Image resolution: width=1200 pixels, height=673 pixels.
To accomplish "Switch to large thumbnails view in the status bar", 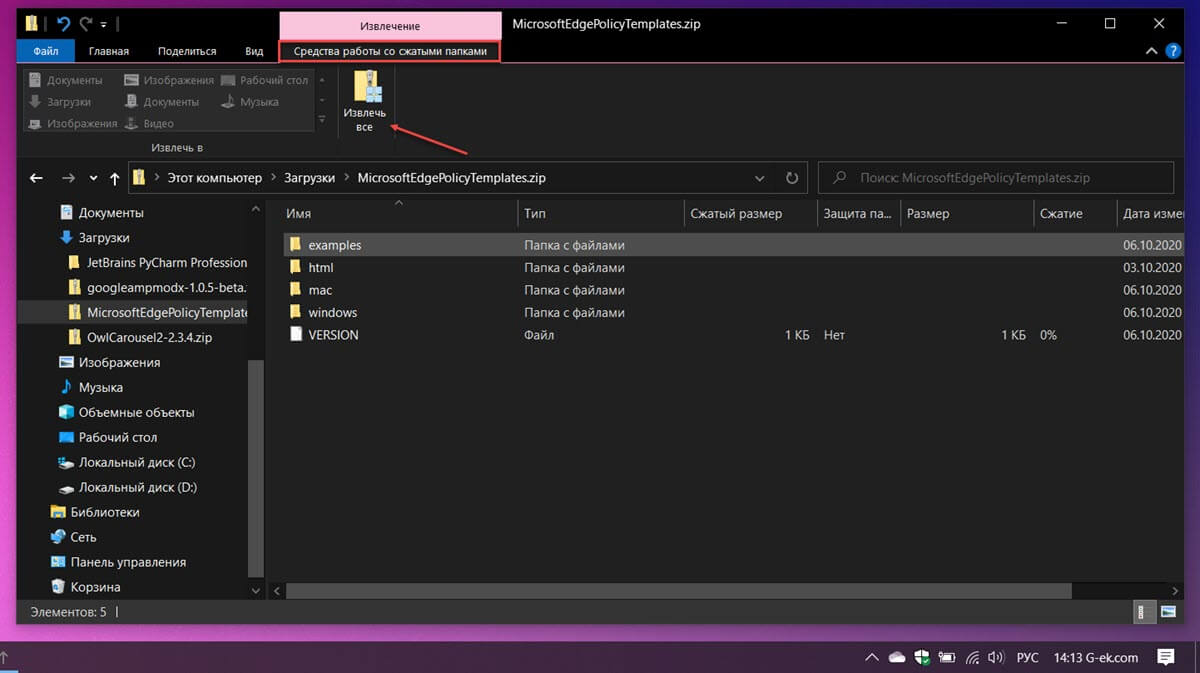I will (x=1167, y=612).
